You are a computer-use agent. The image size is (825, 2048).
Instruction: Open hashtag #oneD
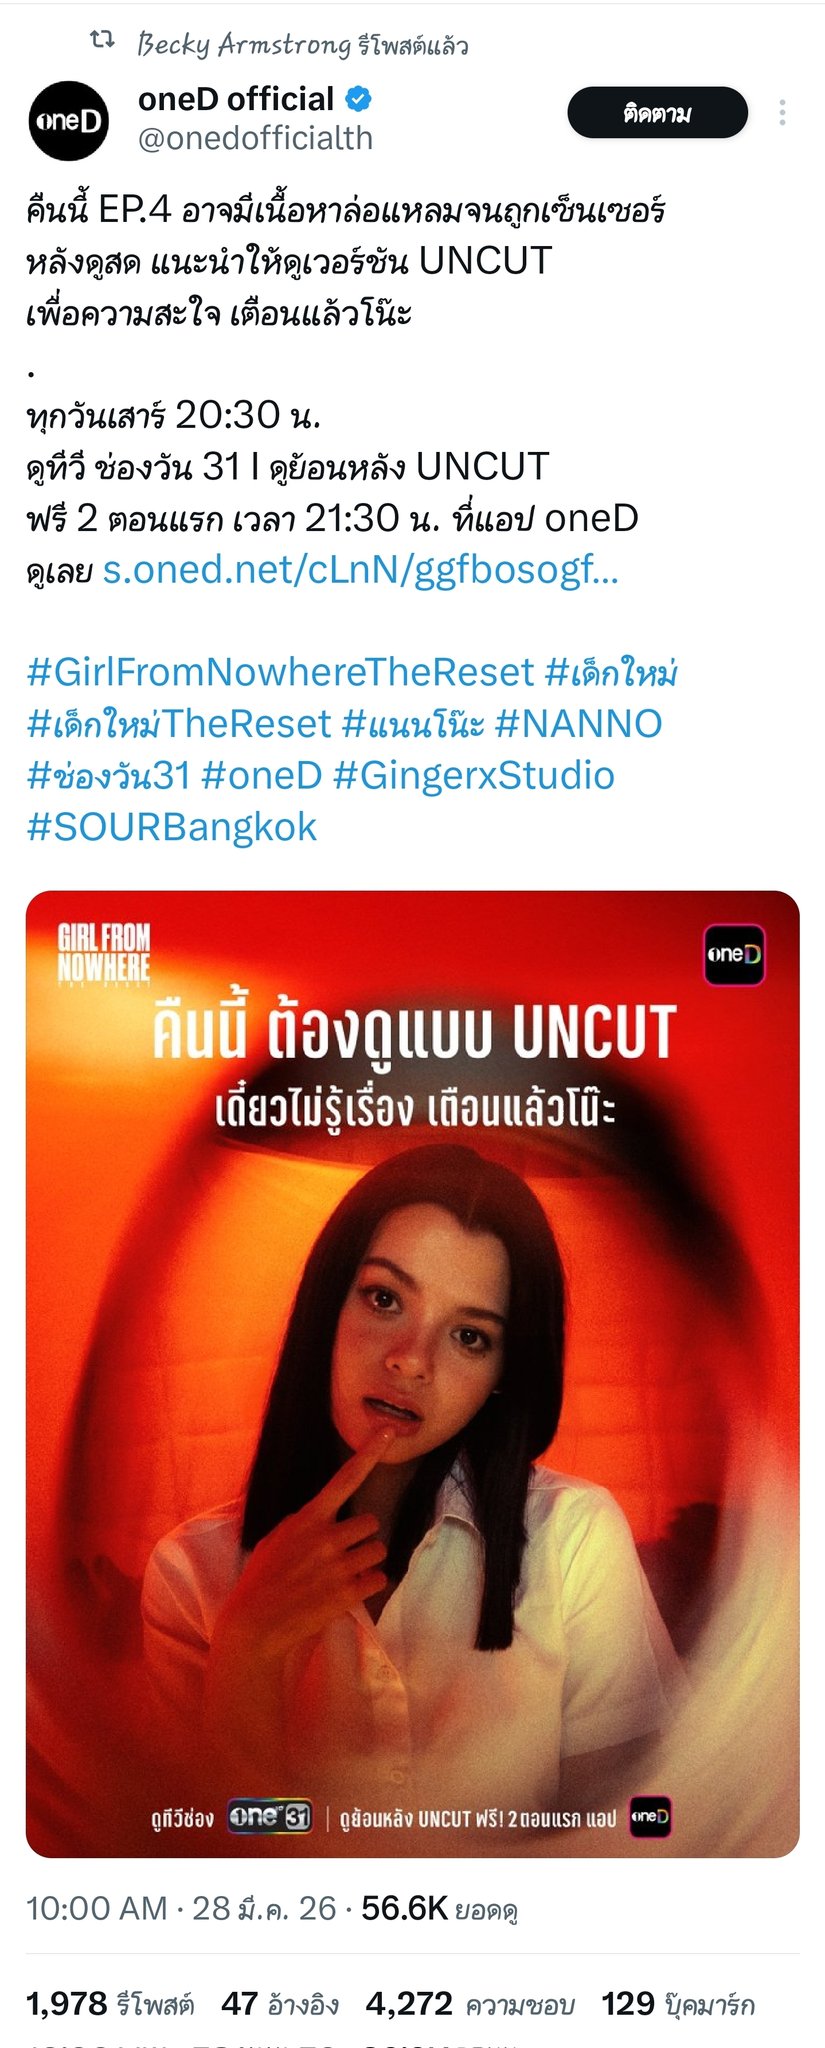[x=262, y=776]
